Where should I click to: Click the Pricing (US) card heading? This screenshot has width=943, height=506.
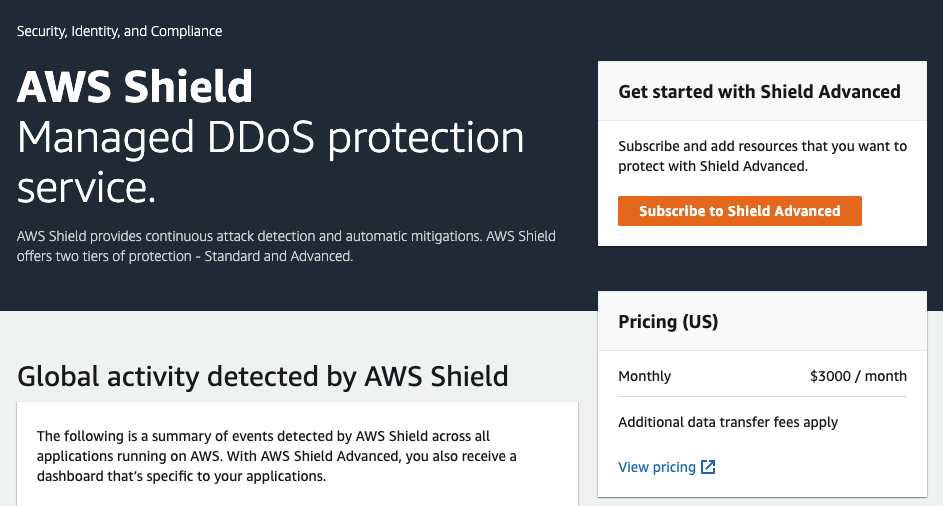668,322
